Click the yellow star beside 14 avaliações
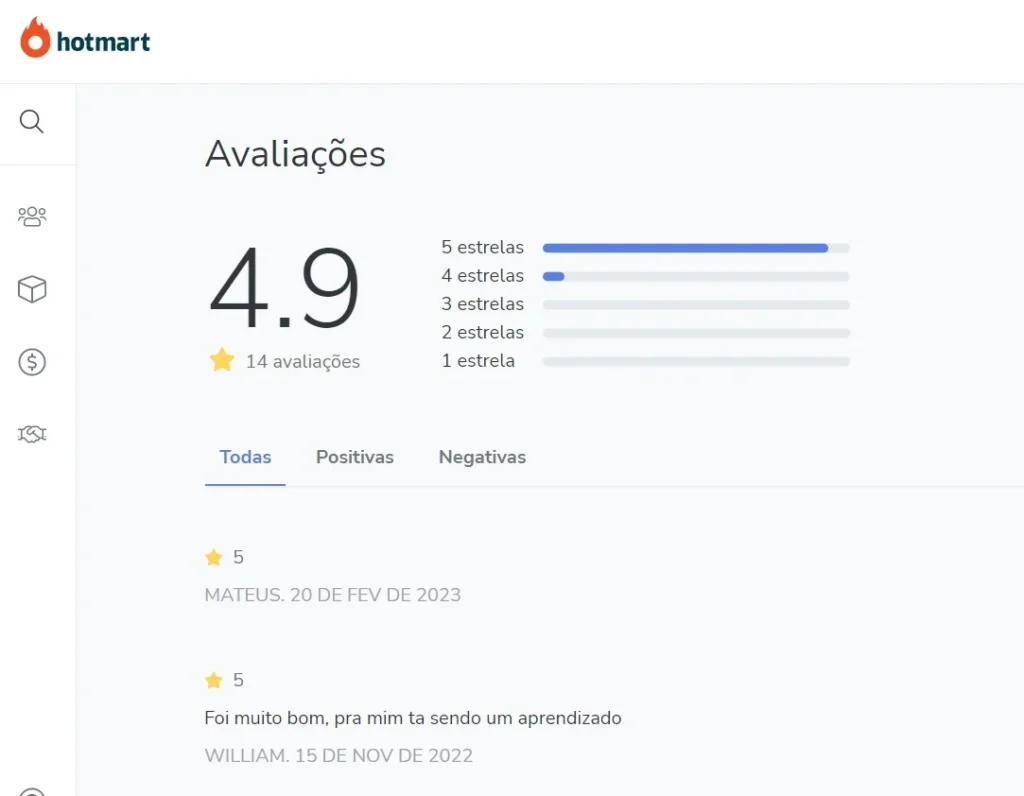Image resolution: width=1024 pixels, height=796 pixels. (x=222, y=360)
